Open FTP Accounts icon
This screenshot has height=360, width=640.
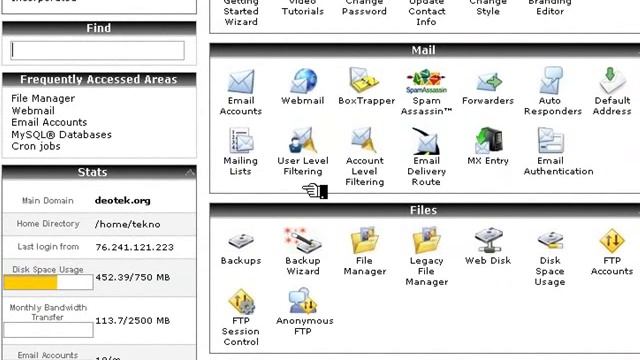click(612, 241)
